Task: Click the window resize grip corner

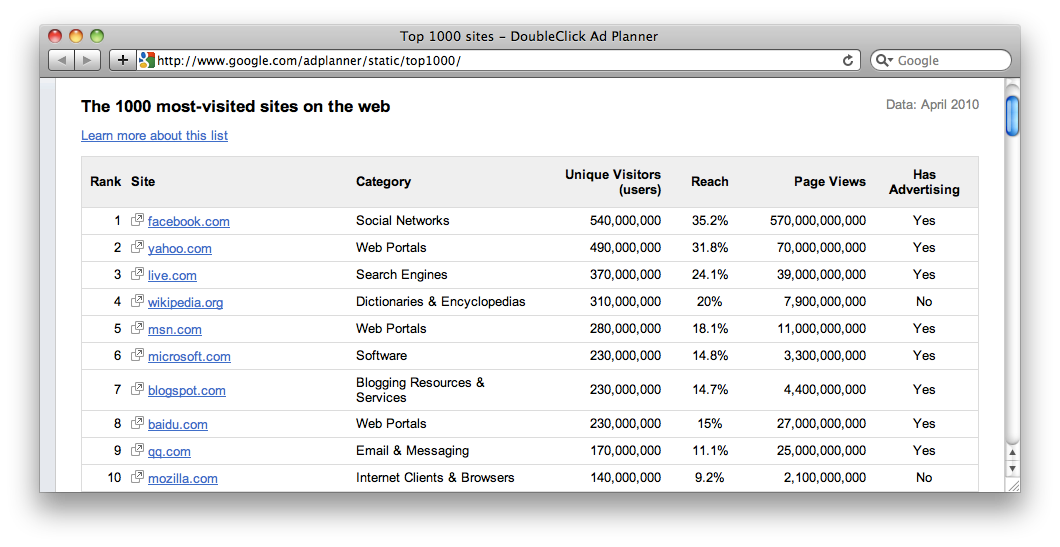Action: pyautogui.click(x=1012, y=485)
